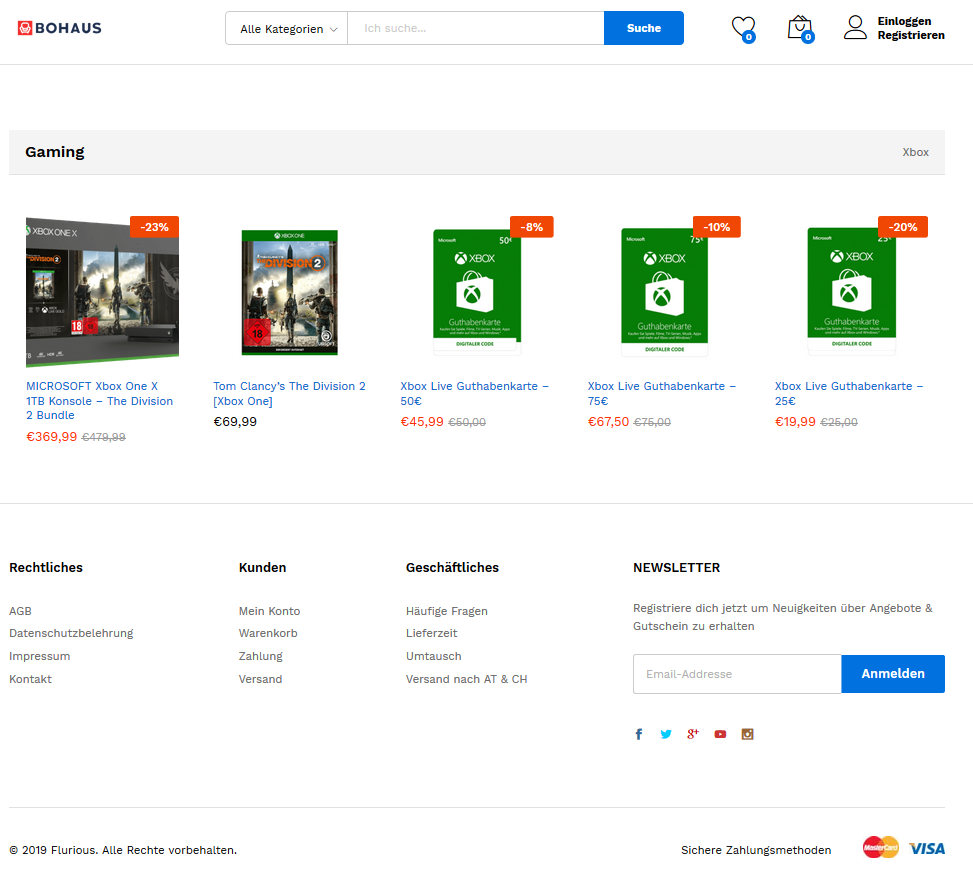Click the Geschäftliches footer heading
973x874 pixels.
pyautogui.click(x=452, y=567)
